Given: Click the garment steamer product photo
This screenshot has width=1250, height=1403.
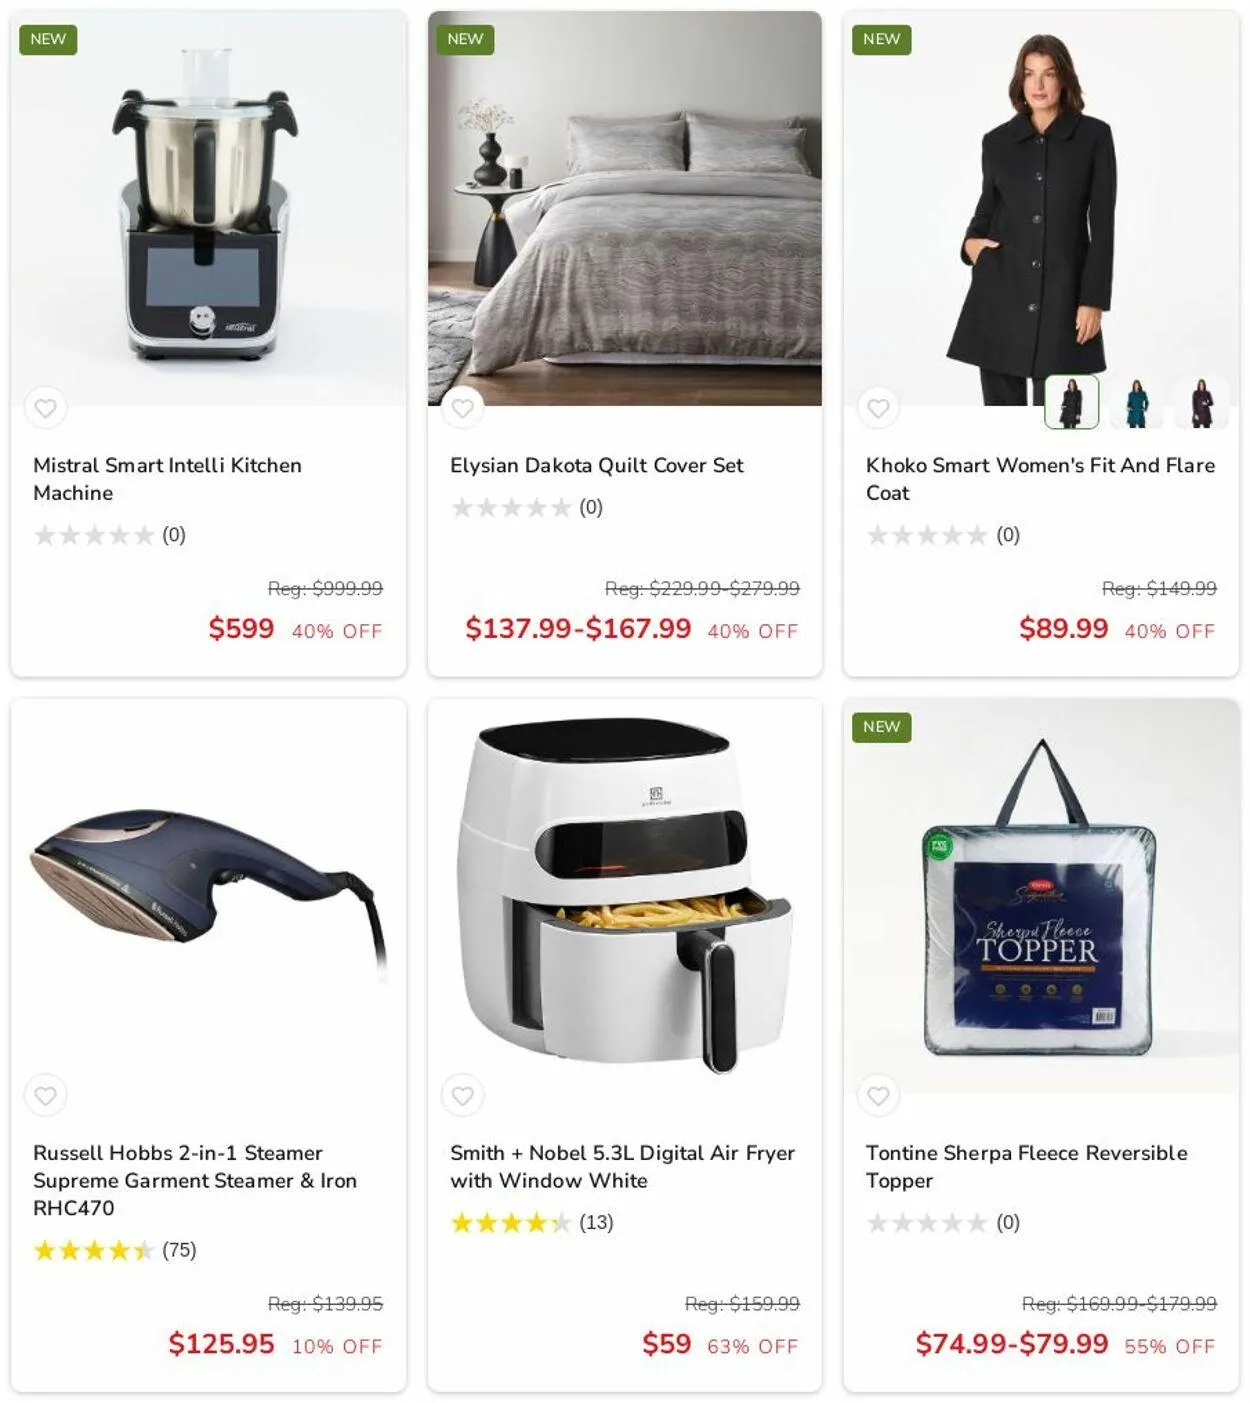Looking at the screenshot, I should pyautogui.click(x=208, y=896).
